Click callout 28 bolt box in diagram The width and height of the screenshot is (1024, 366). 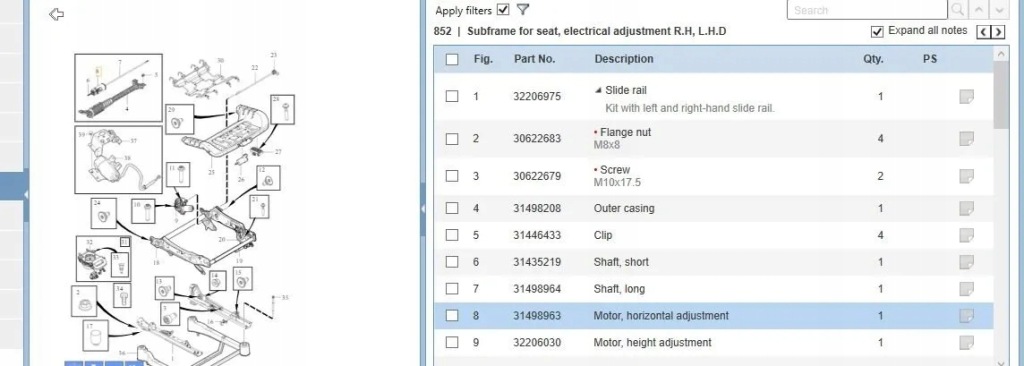[282, 109]
